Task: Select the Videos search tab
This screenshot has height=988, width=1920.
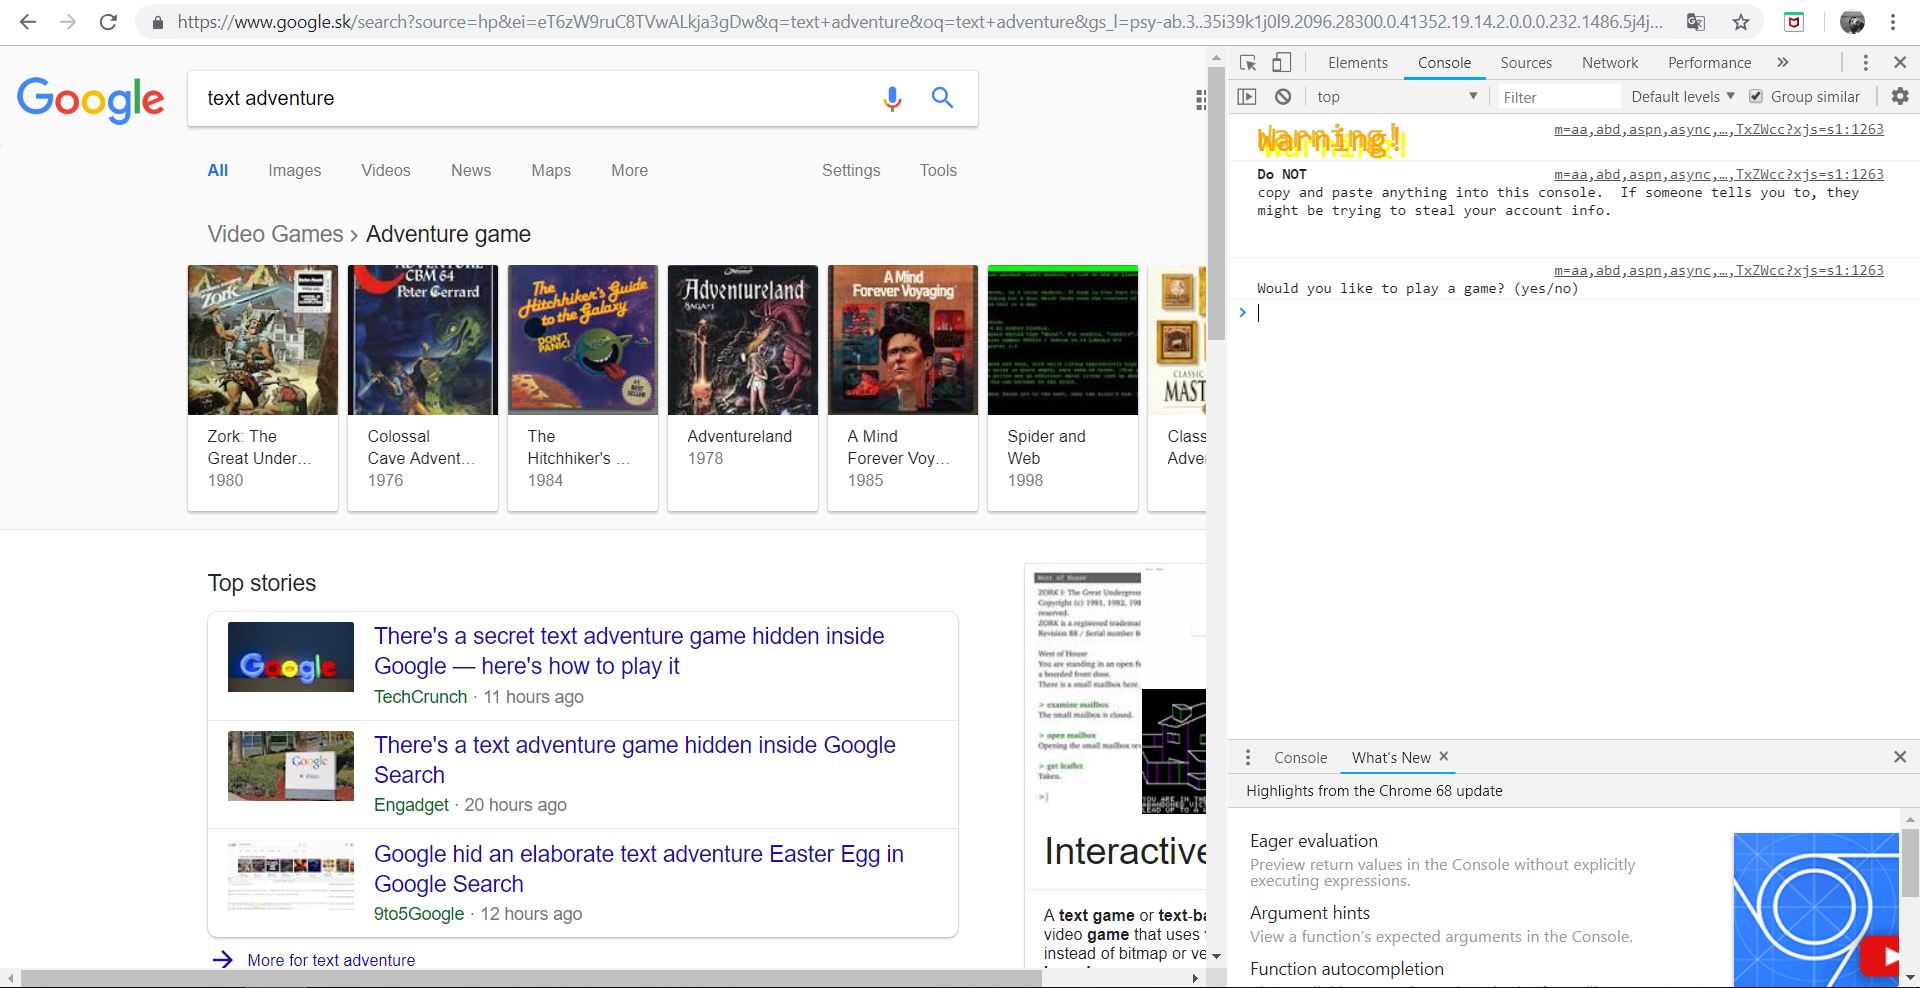Action: click(x=385, y=170)
